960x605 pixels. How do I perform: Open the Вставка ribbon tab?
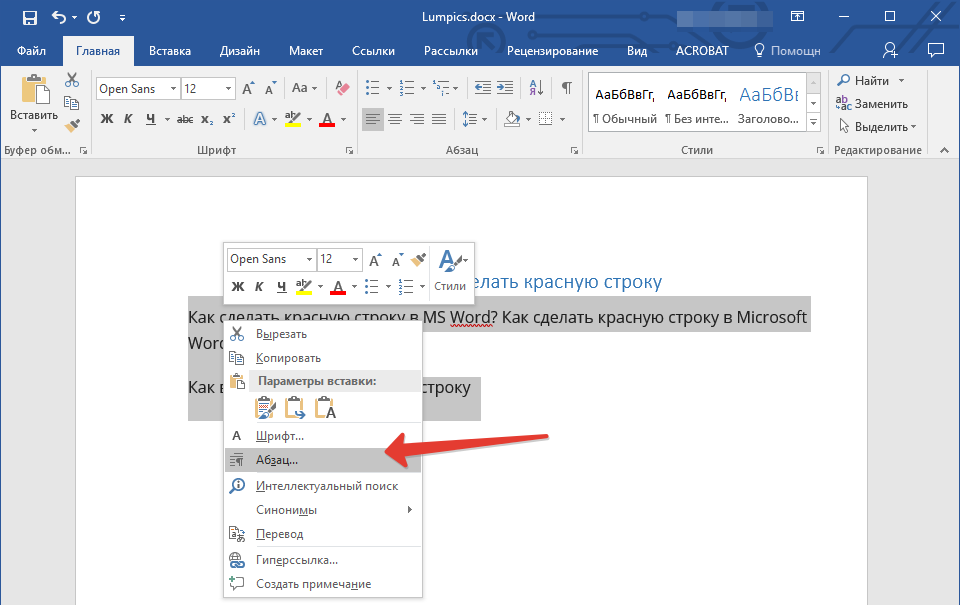[170, 51]
